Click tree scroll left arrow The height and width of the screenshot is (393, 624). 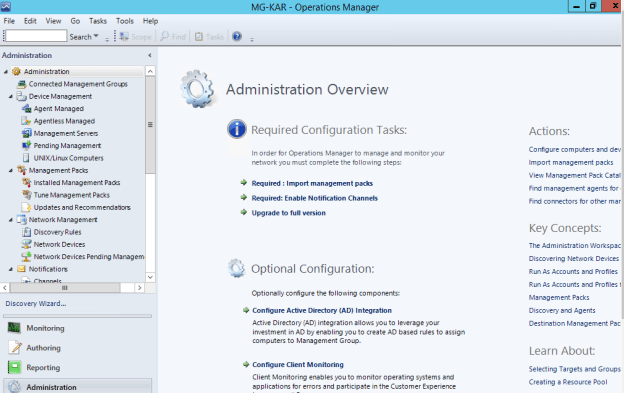click(5, 288)
